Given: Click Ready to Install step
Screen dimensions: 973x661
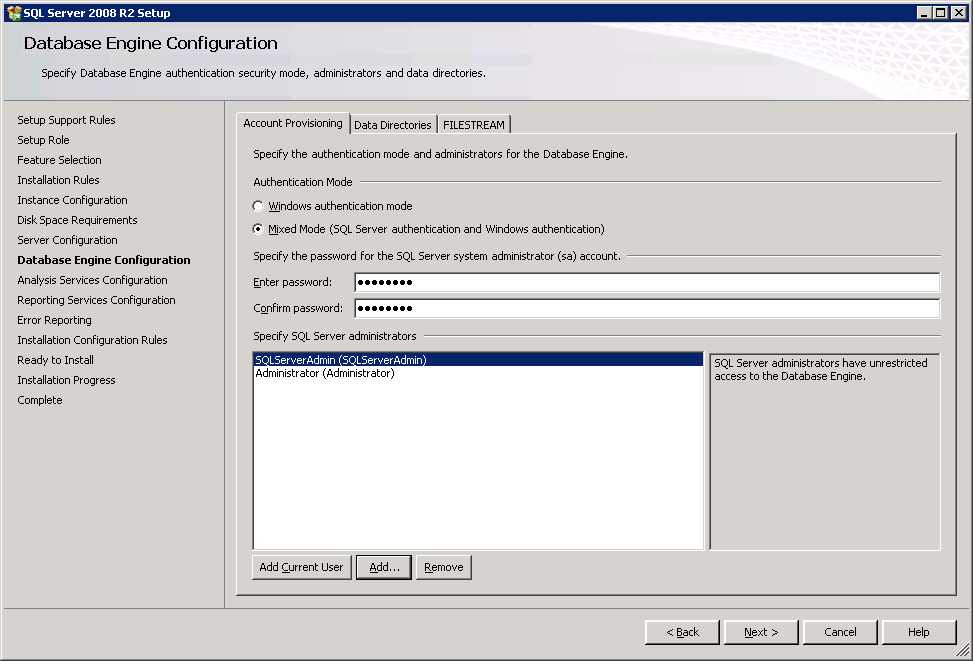Looking at the screenshot, I should (x=56, y=360).
